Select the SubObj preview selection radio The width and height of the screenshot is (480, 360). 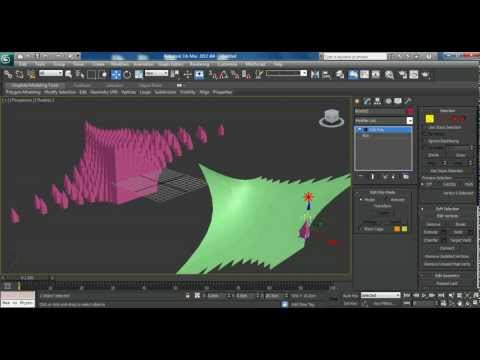[x=440, y=184]
